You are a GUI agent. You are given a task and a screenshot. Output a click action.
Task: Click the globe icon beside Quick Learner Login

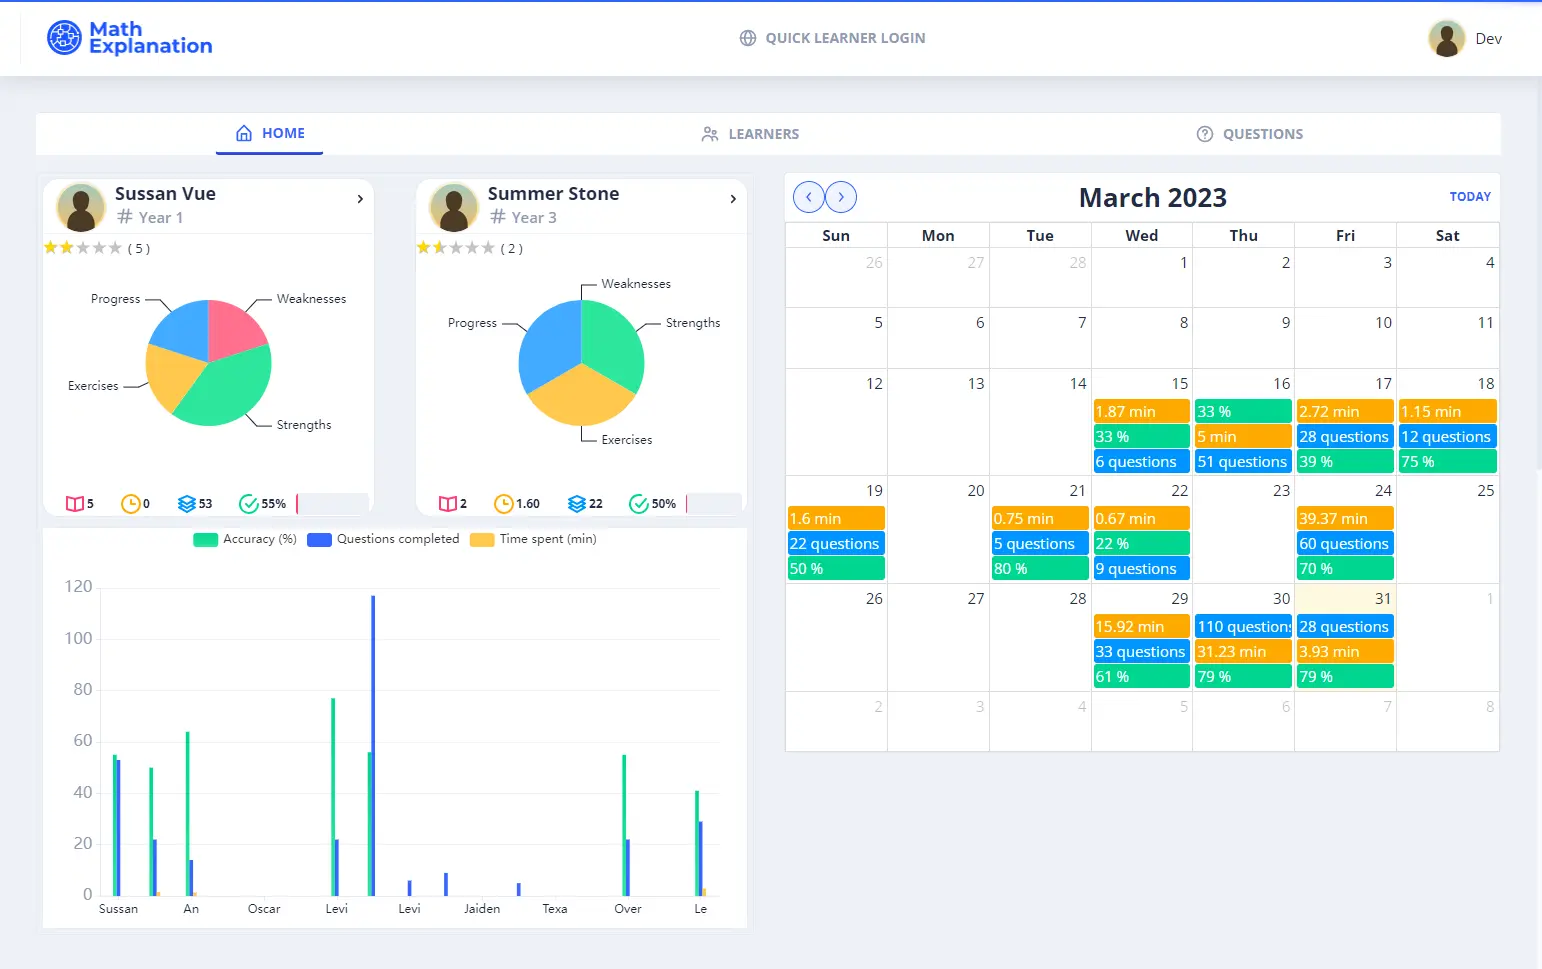(x=747, y=37)
